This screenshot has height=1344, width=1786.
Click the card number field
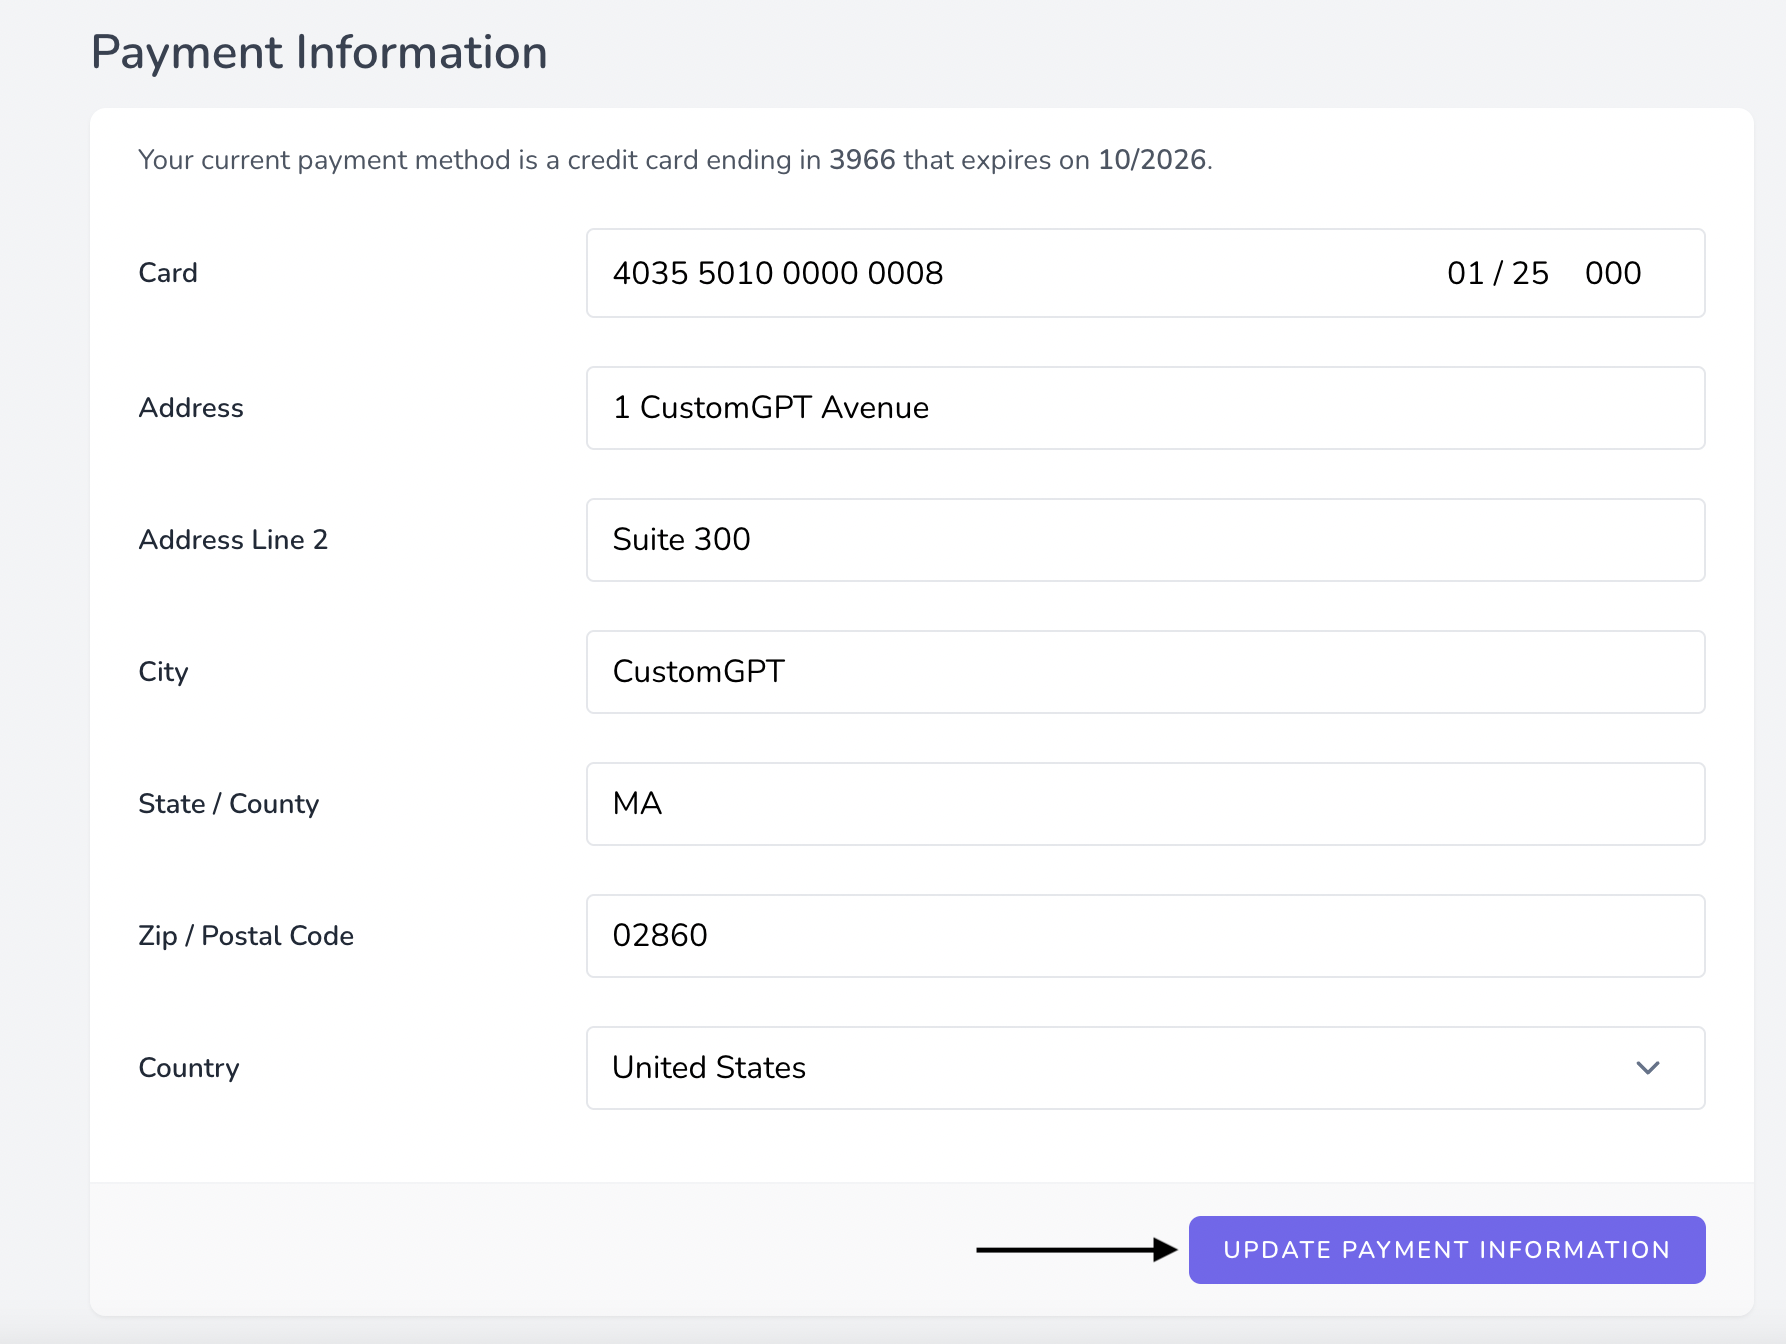click(778, 273)
